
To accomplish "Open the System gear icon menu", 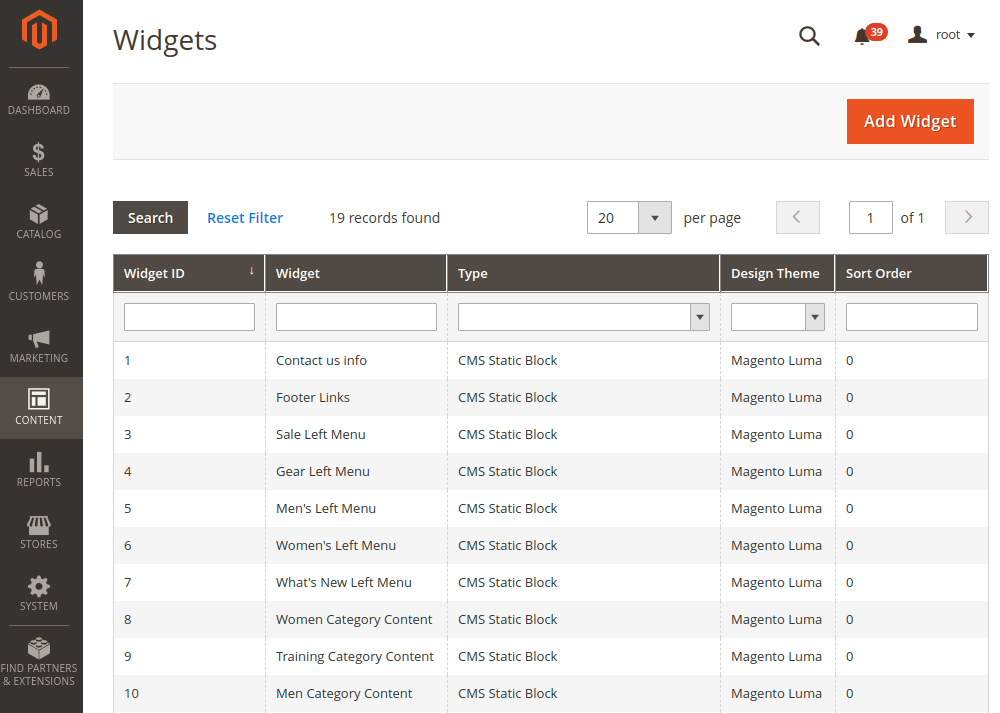I will pyautogui.click(x=39, y=587).
